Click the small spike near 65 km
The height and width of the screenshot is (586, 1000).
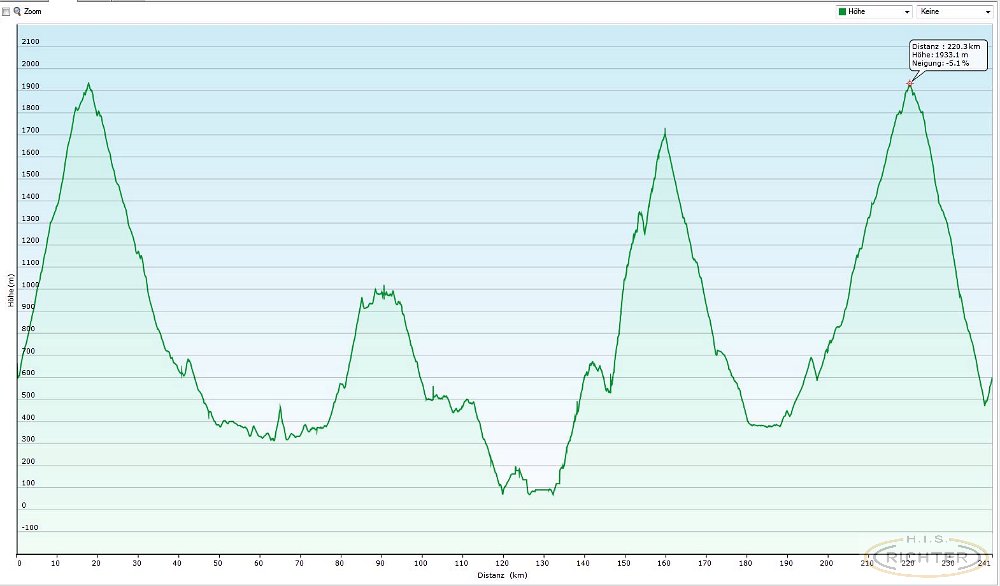[280, 406]
